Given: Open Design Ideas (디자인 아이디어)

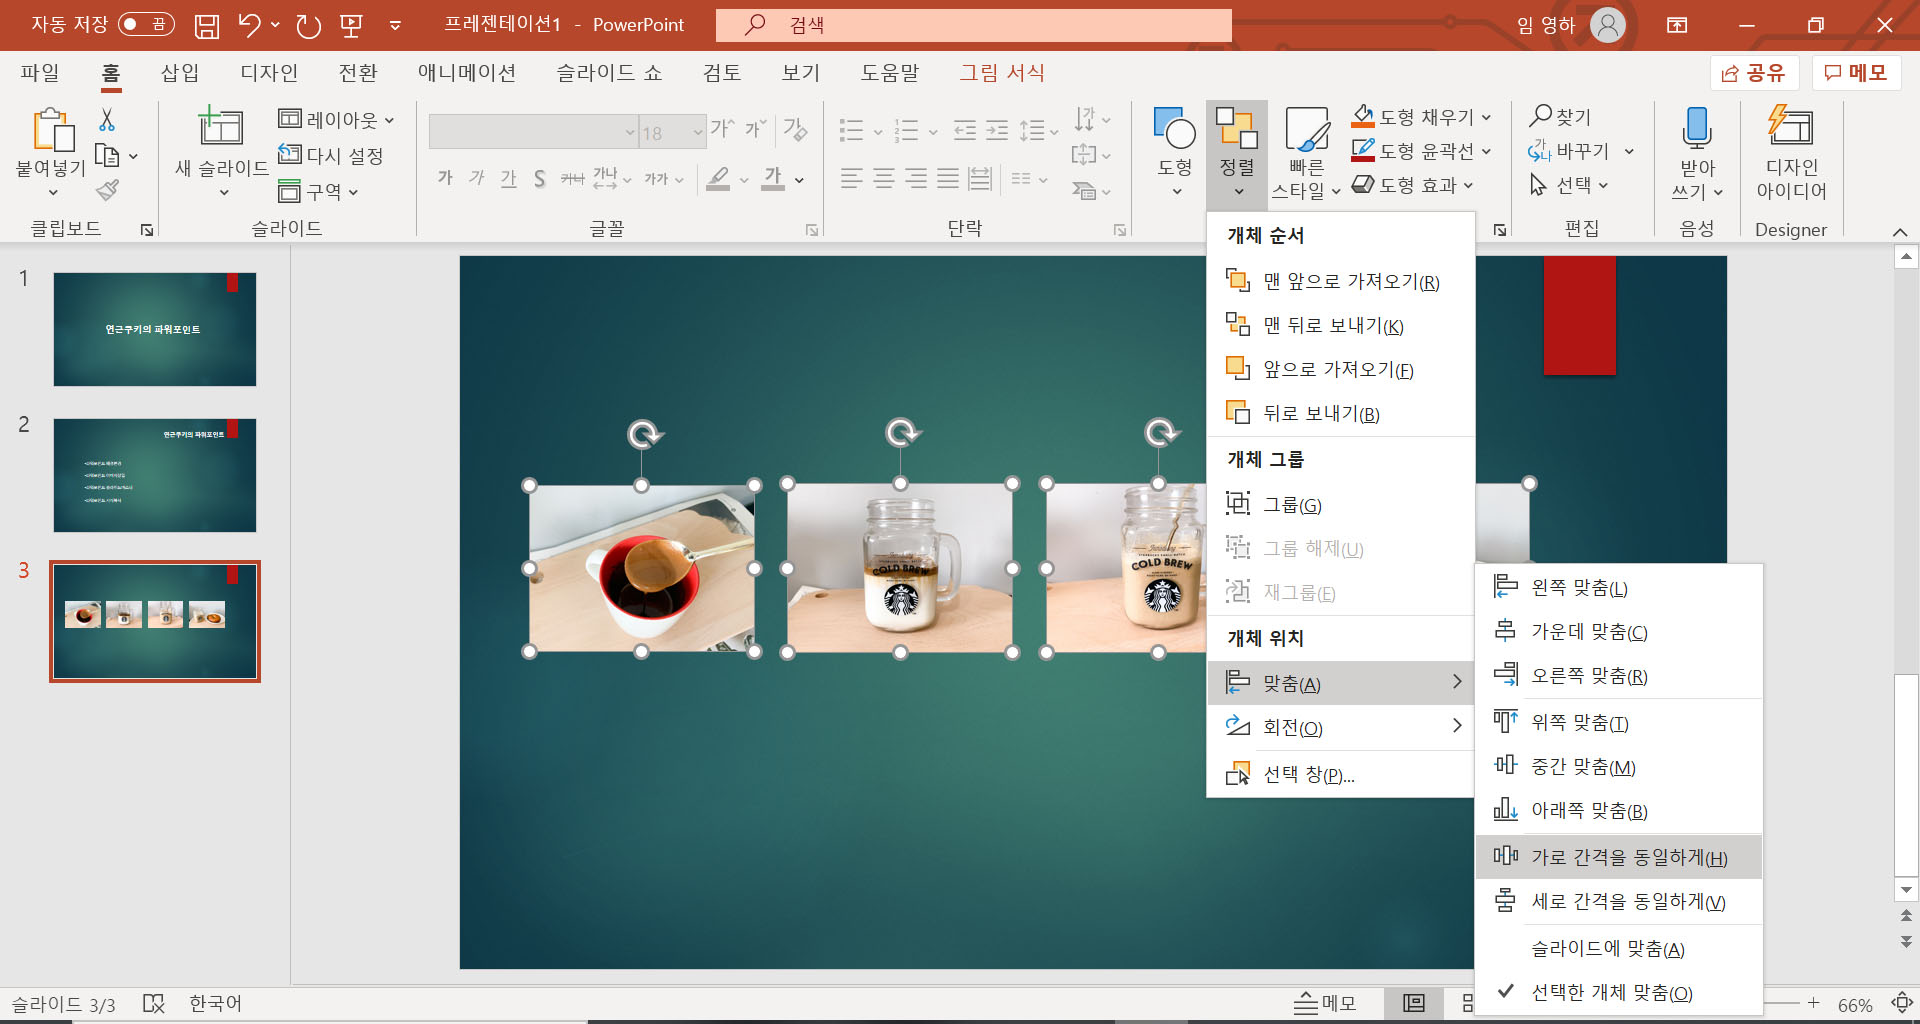Looking at the screenshot, I should [1790, 152].
